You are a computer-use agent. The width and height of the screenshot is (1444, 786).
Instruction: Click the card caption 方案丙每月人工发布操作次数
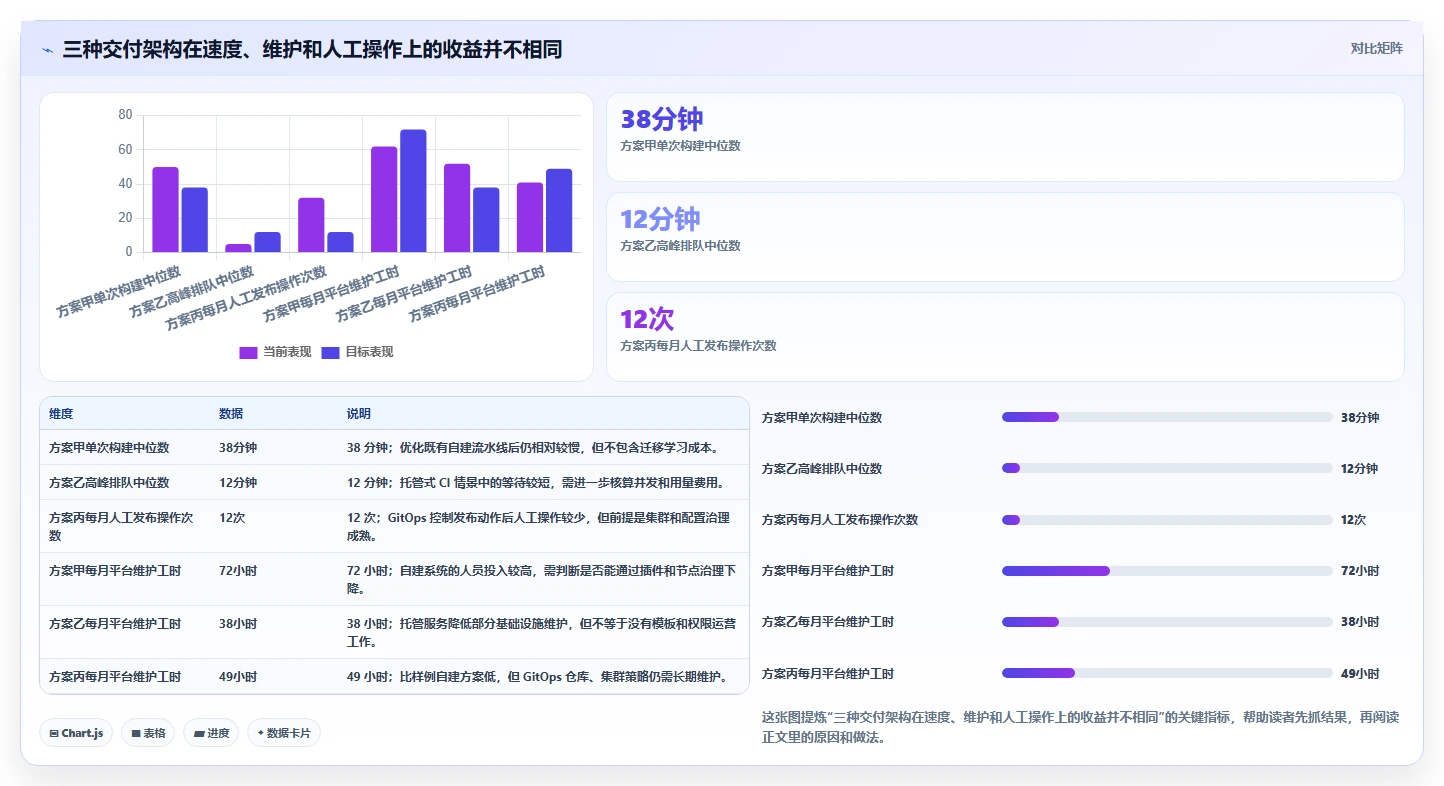point(698,346)
